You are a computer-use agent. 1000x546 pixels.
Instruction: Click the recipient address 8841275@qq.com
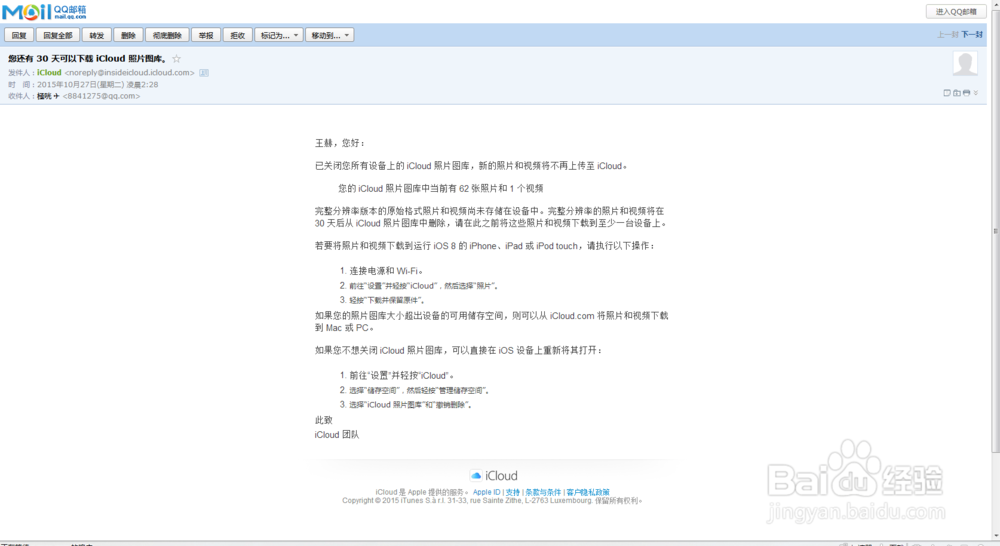pos(101,96)
